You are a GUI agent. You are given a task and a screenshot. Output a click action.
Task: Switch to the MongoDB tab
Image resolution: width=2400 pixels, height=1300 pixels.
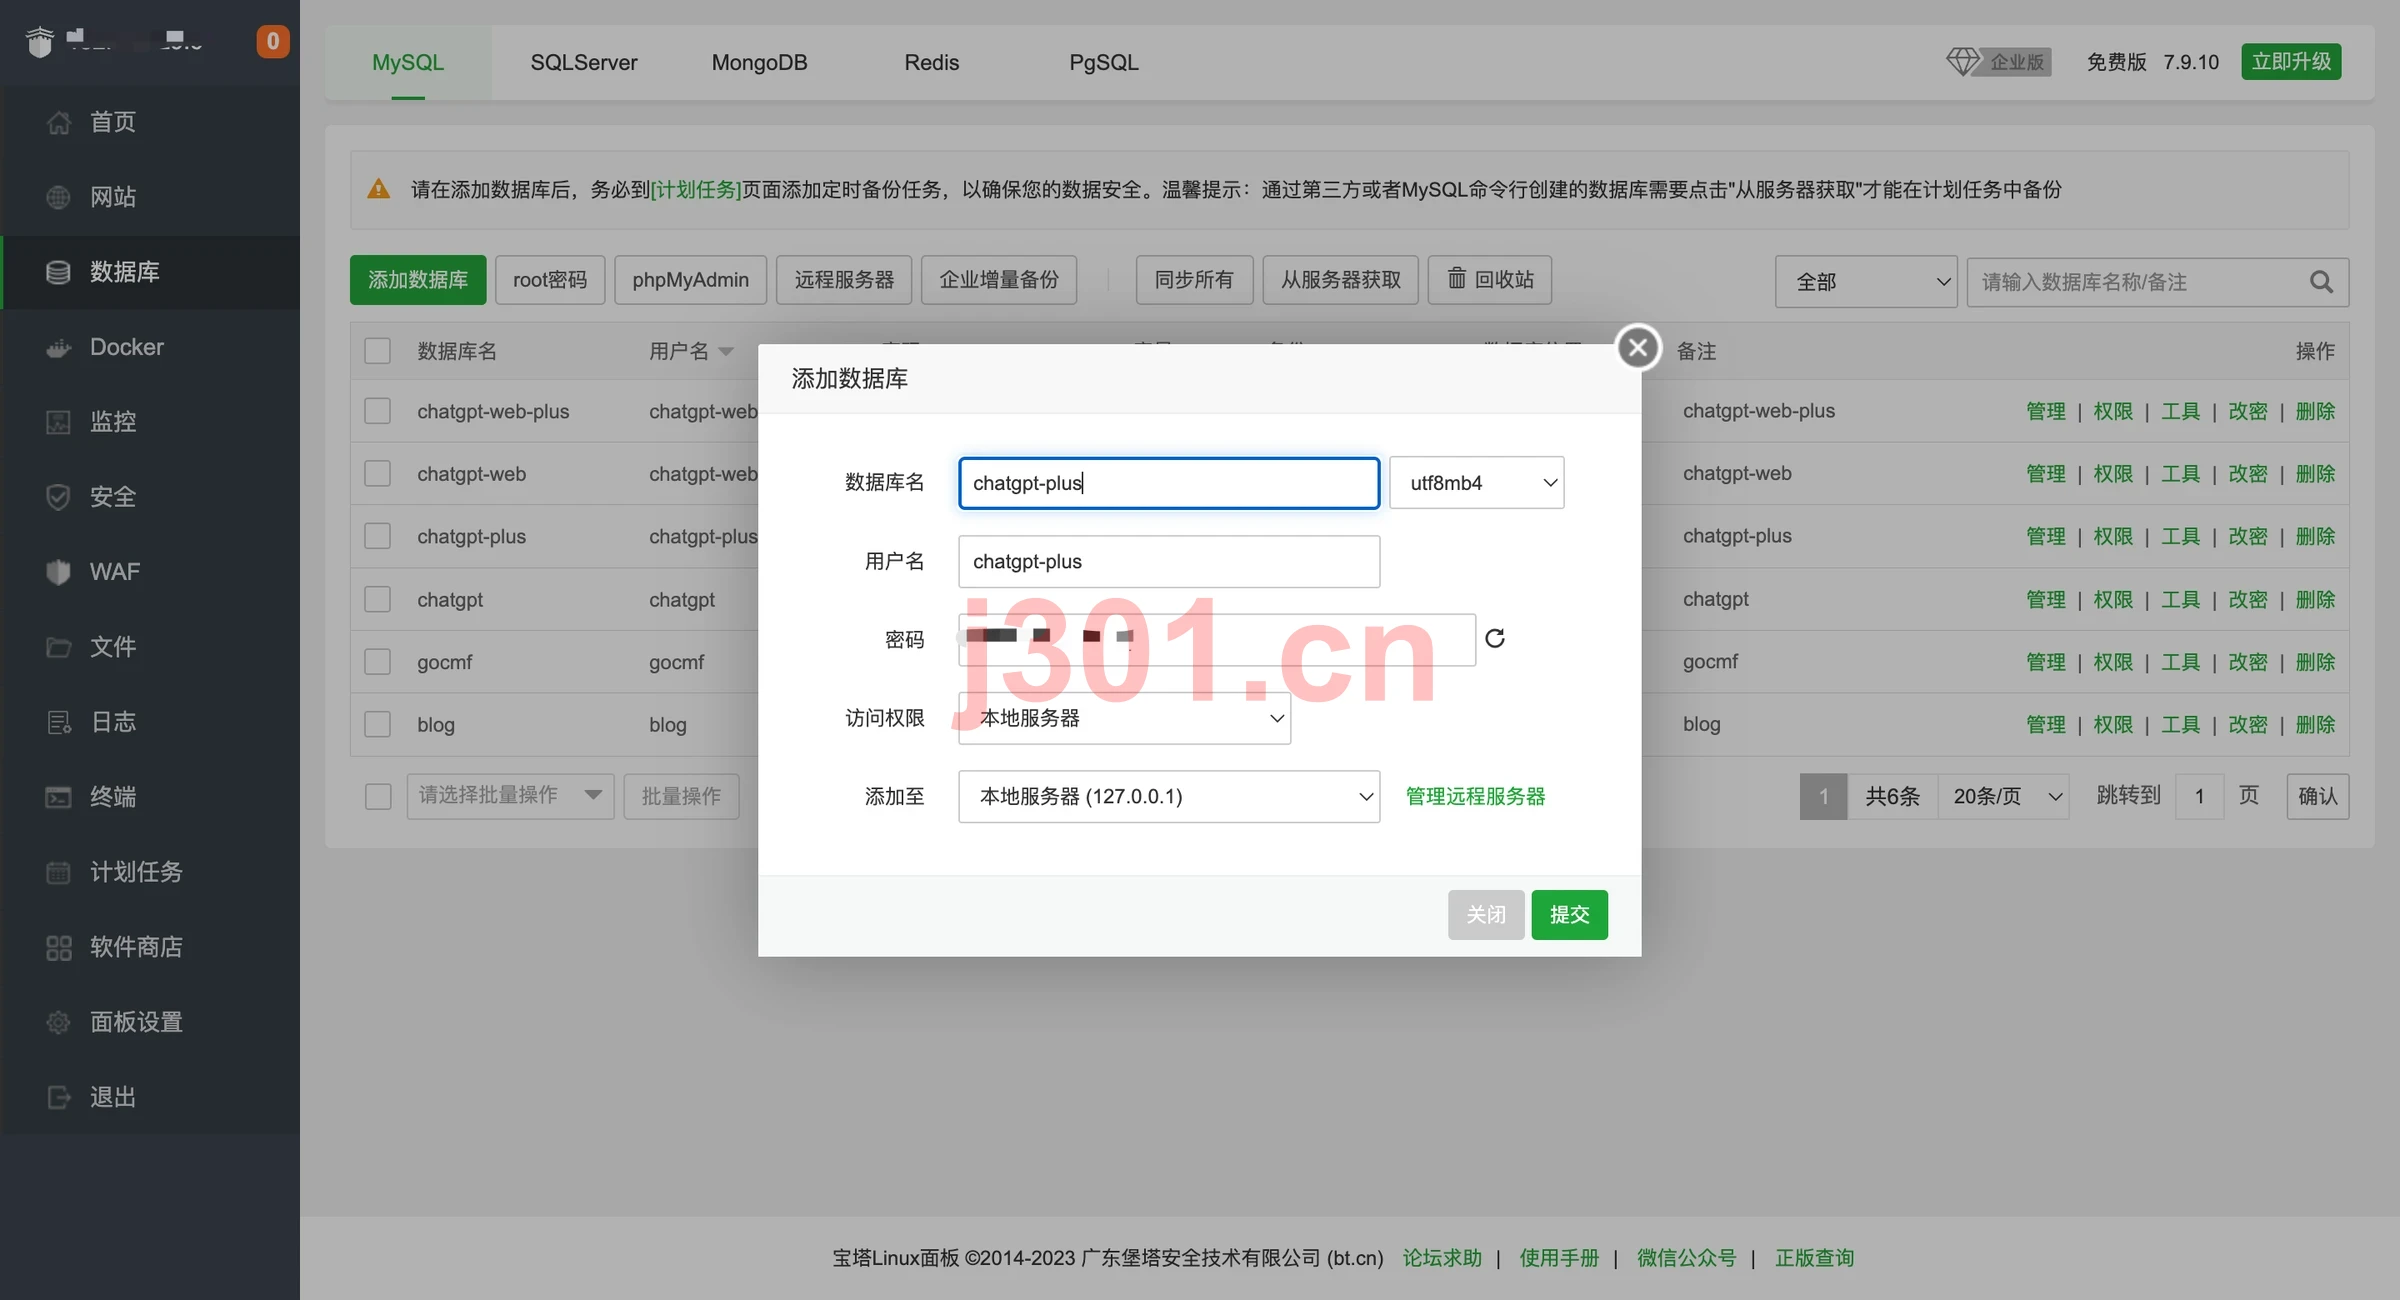point(759,62)
